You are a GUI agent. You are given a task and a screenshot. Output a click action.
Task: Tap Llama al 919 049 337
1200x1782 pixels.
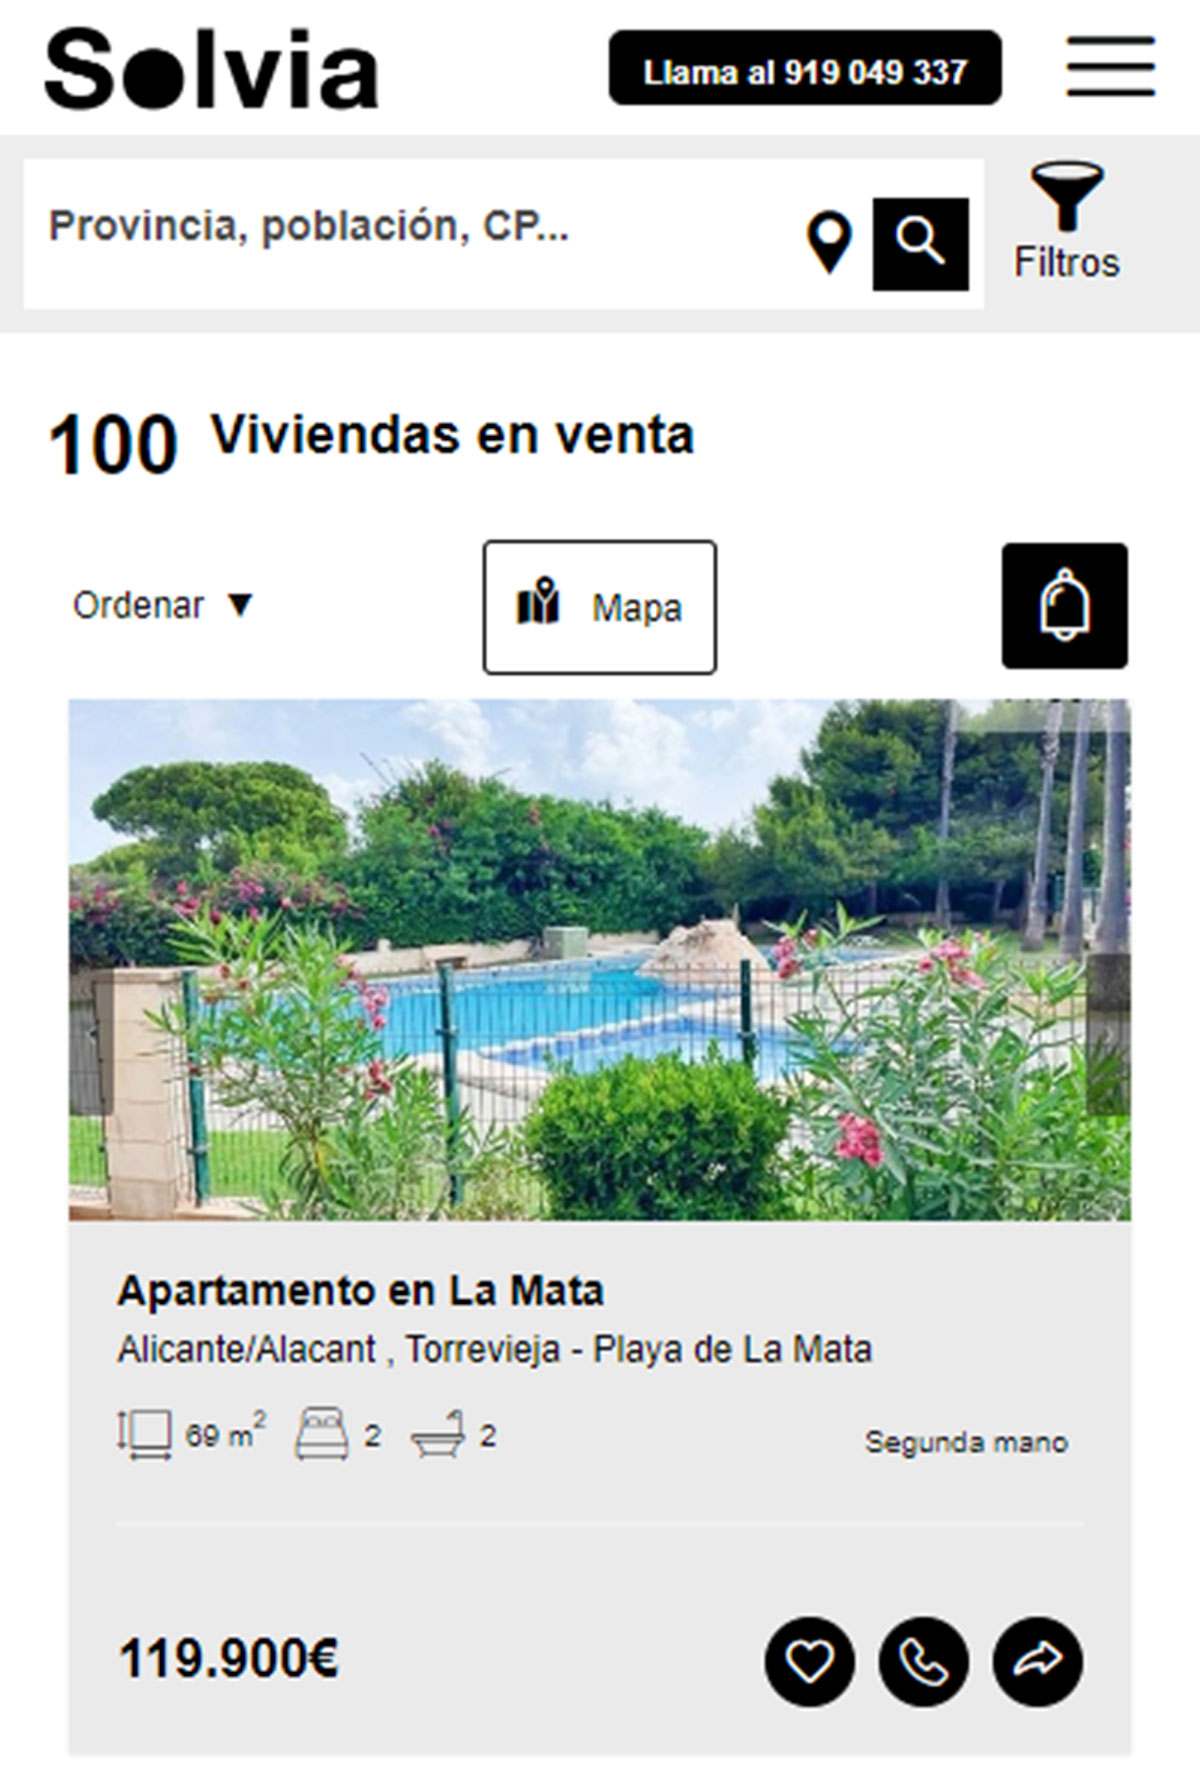point(805,67)
